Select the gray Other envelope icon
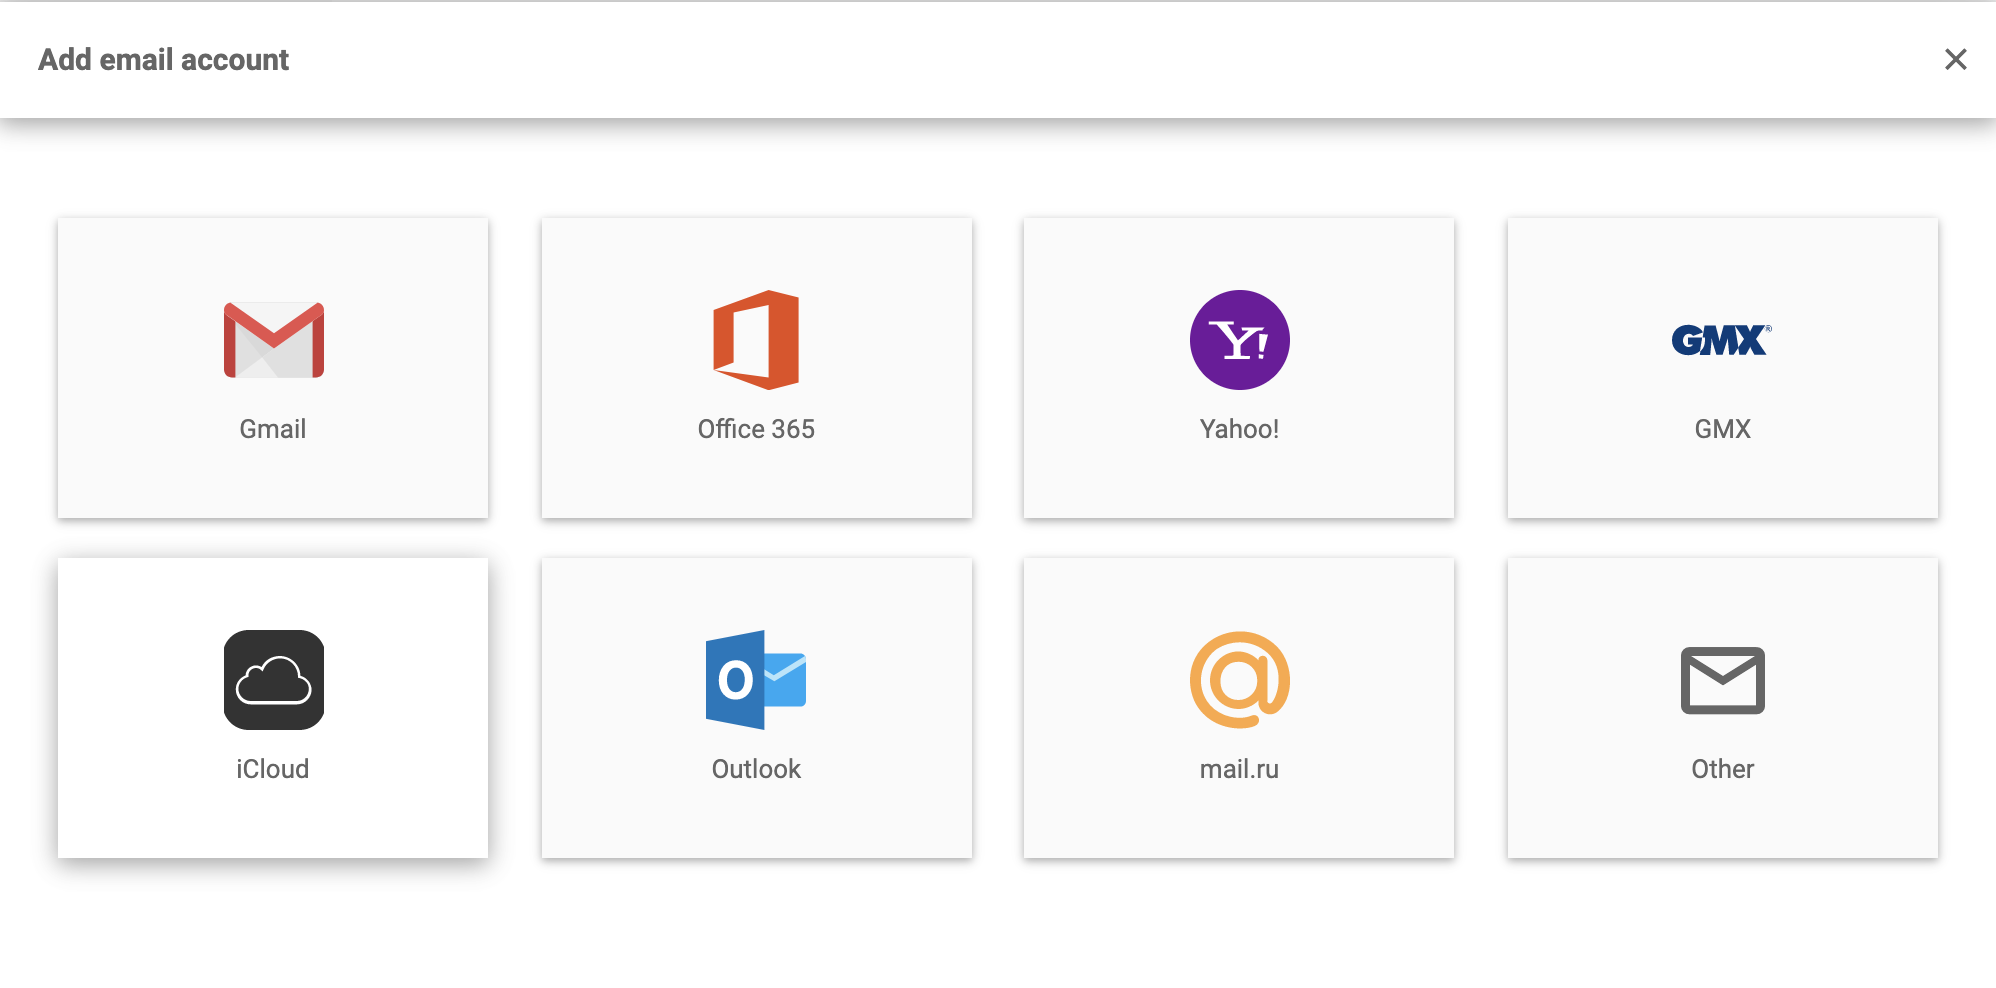Viewport: 1996px width, 988px height. click(1722, 680)
